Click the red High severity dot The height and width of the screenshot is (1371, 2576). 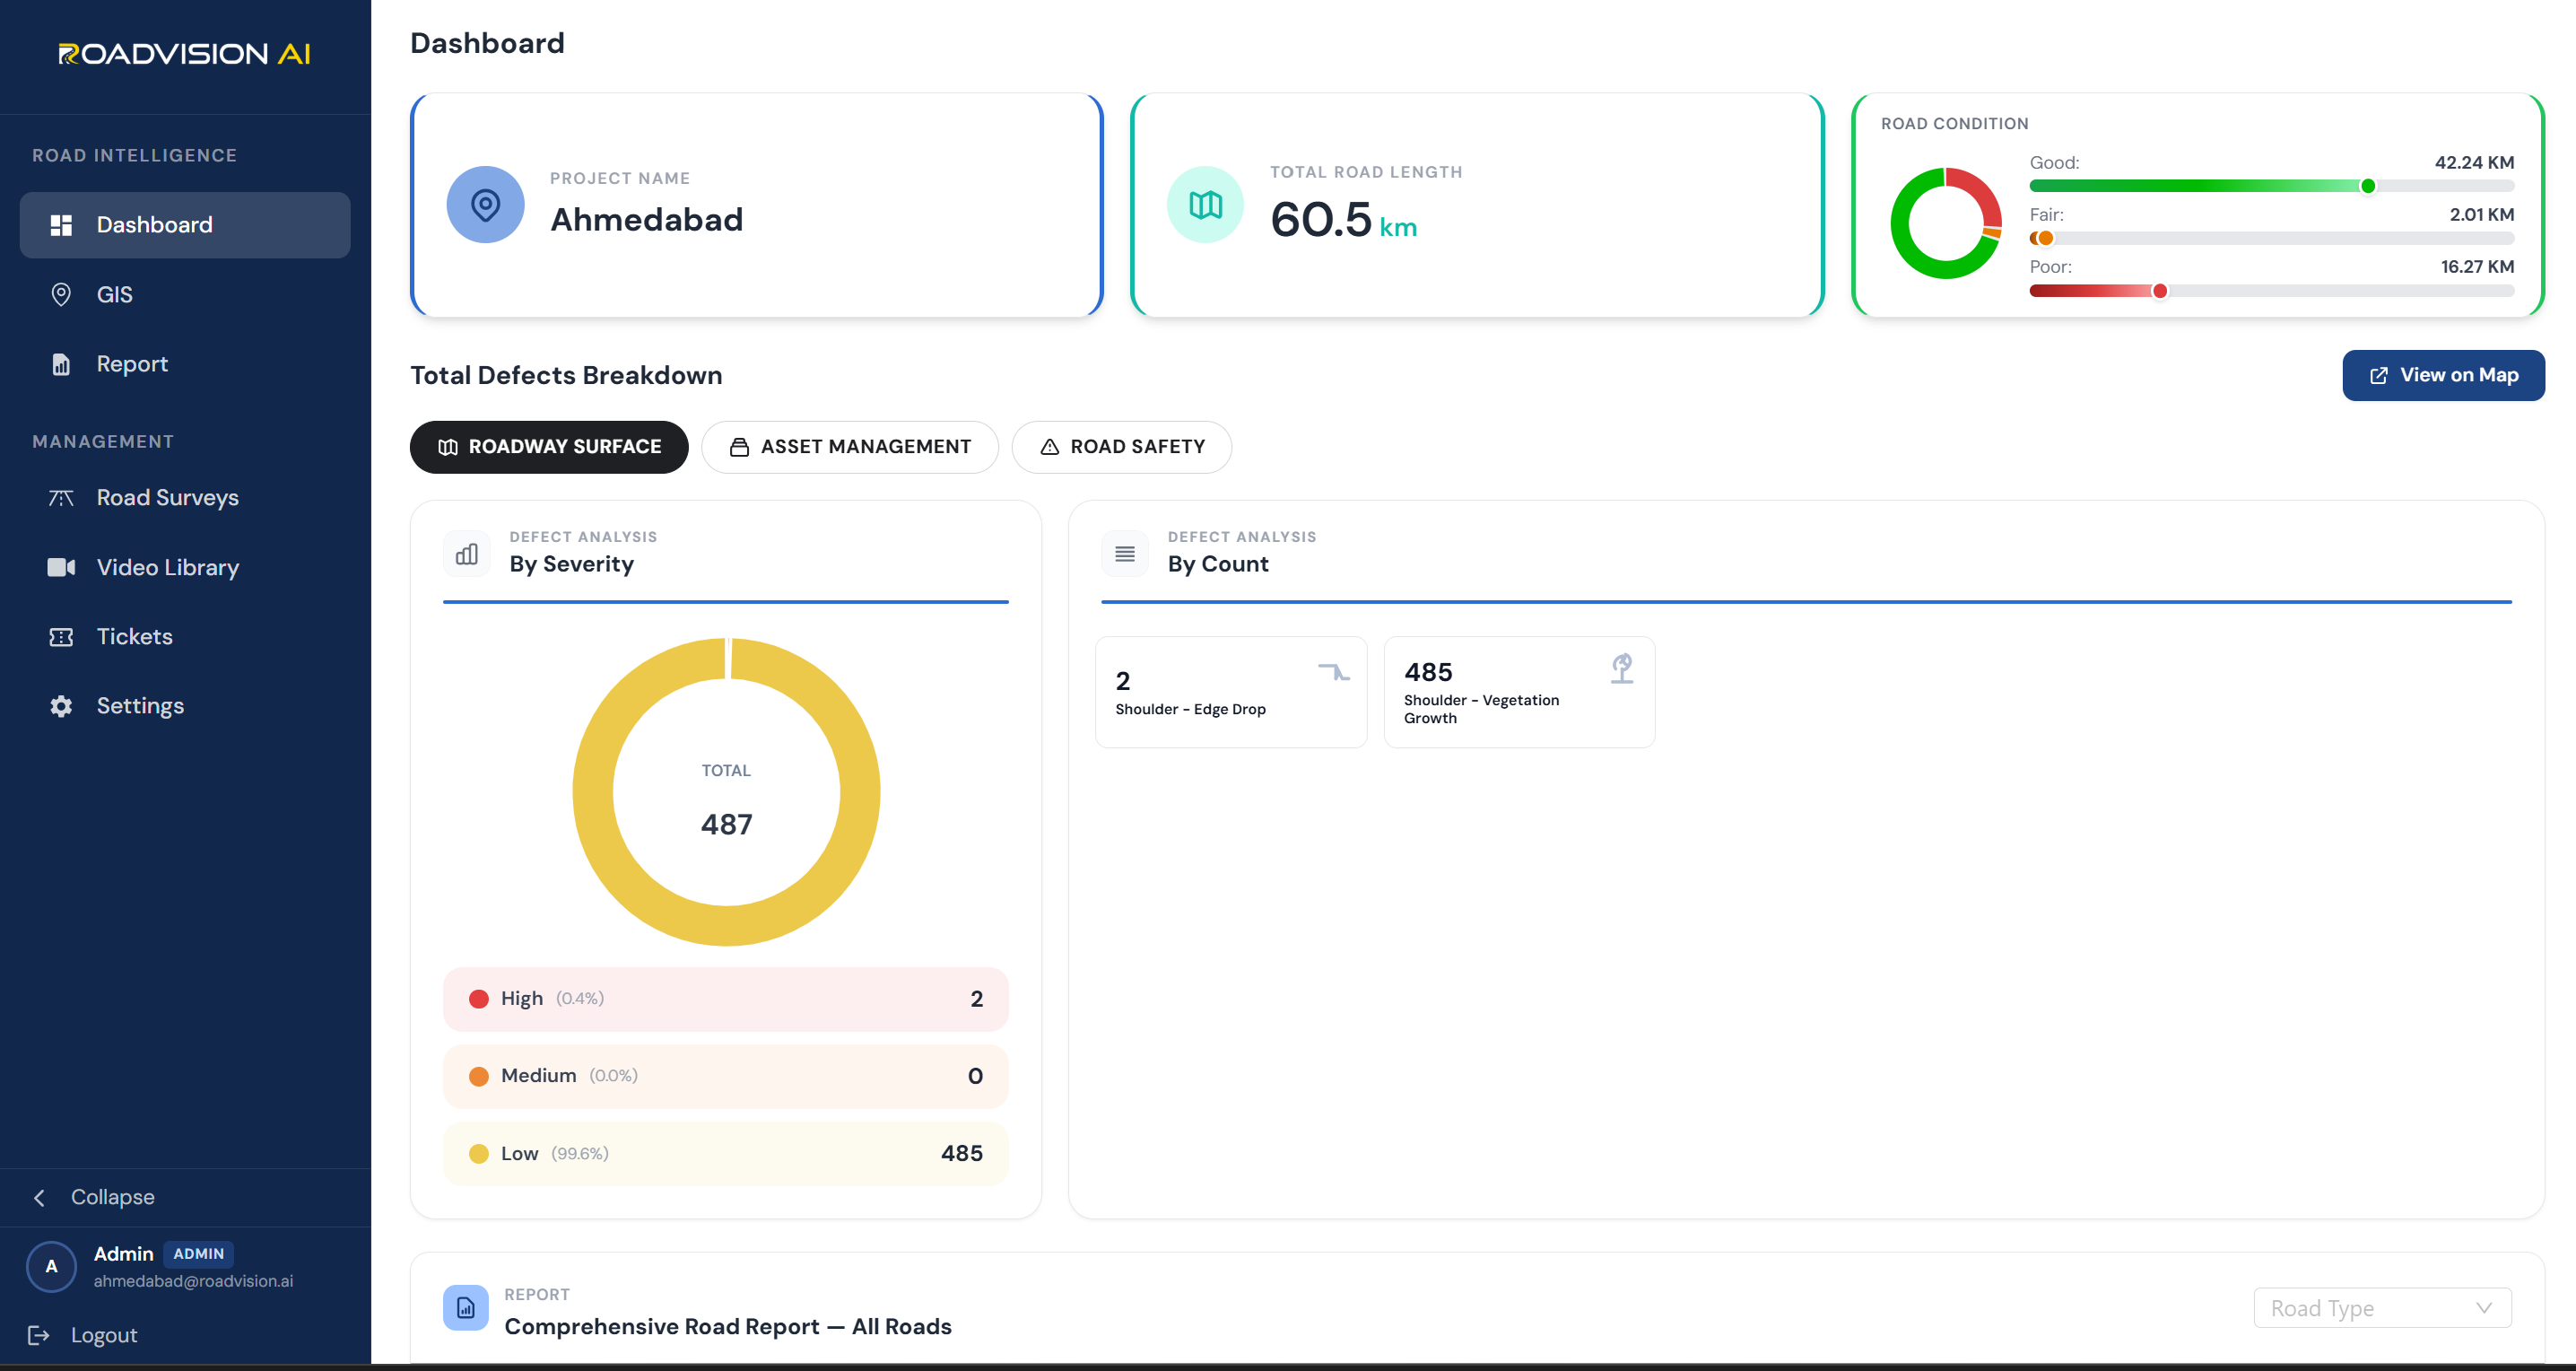479,999
